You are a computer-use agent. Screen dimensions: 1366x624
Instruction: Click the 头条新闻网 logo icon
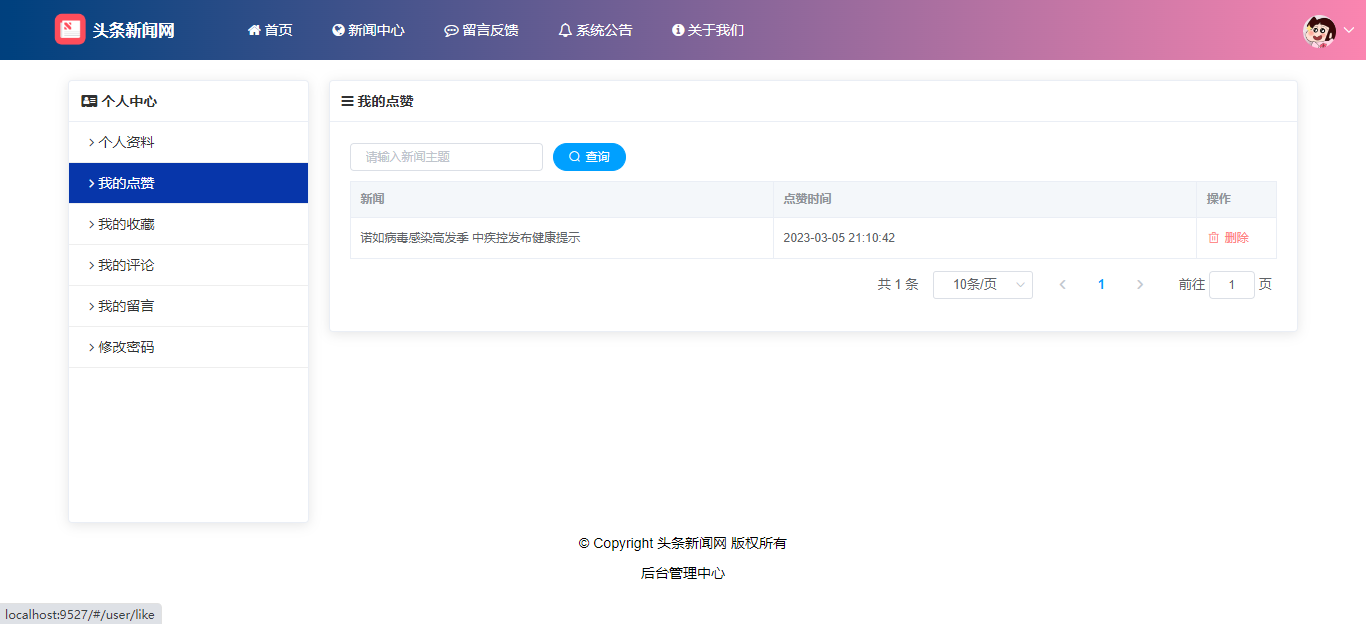pos(70,30)
